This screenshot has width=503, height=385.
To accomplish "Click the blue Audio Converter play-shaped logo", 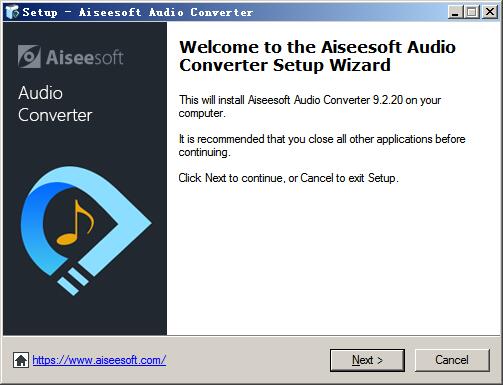I will pos(86,230).
